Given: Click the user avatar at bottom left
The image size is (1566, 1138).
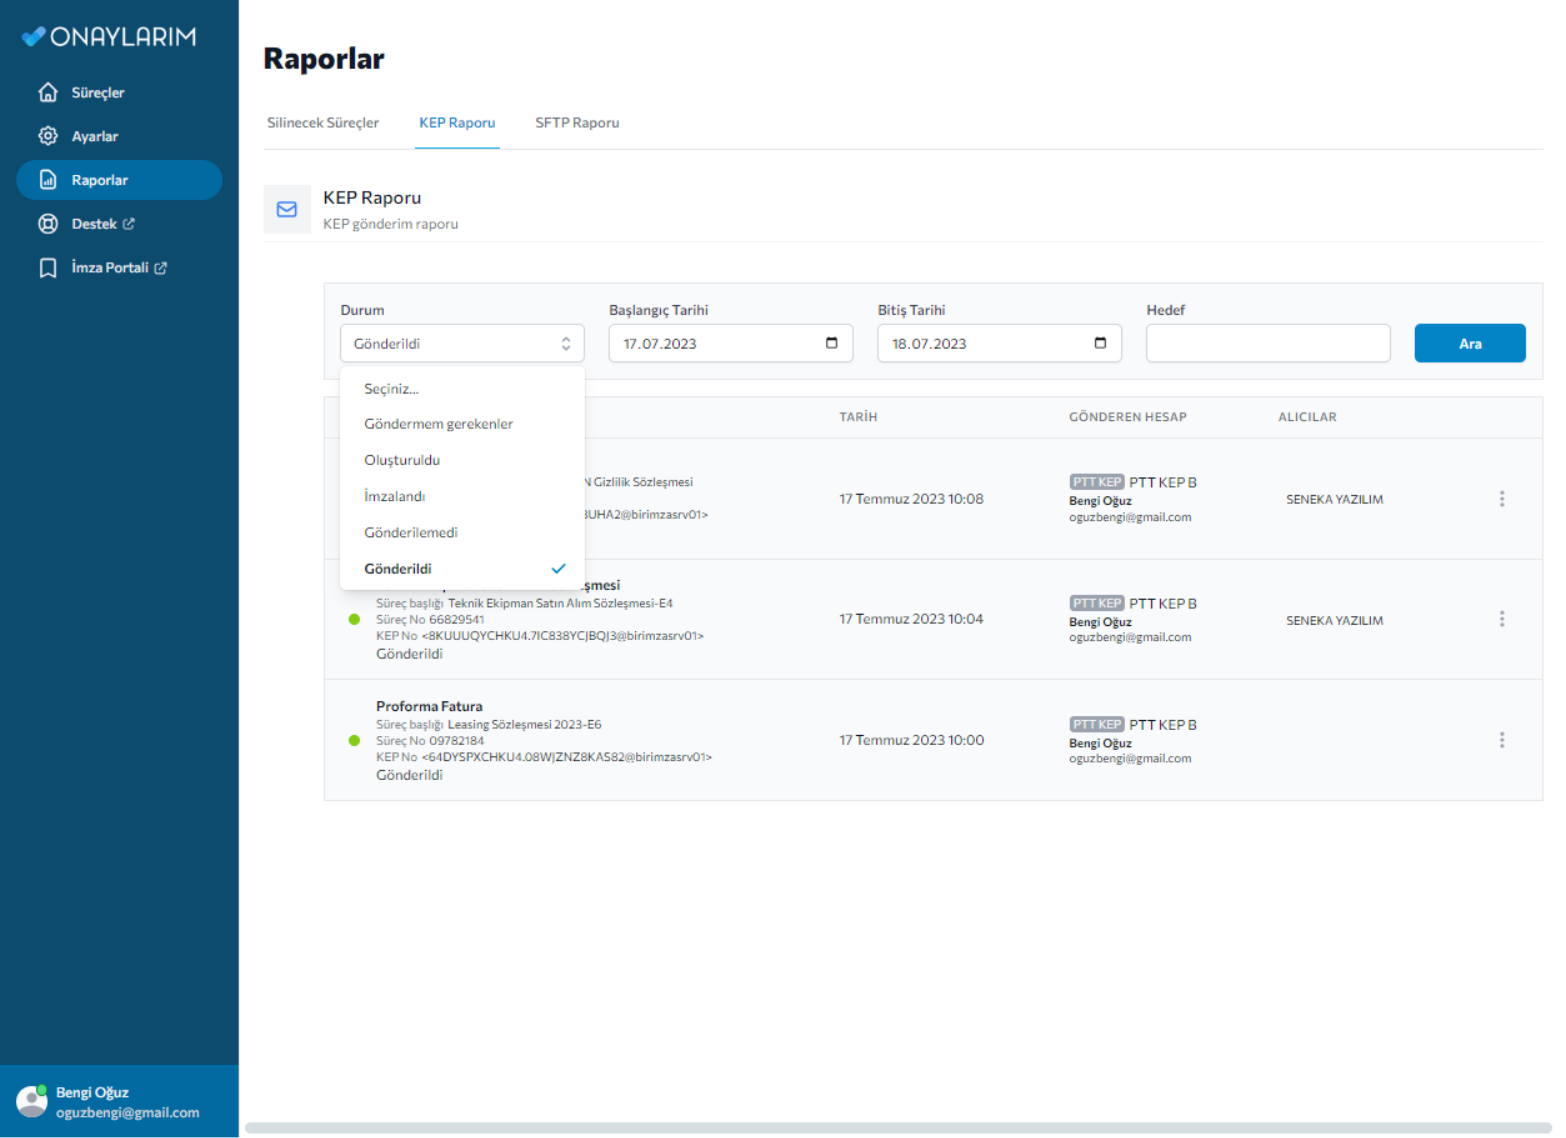Looking at the screenshot, I should point(32,1101).
